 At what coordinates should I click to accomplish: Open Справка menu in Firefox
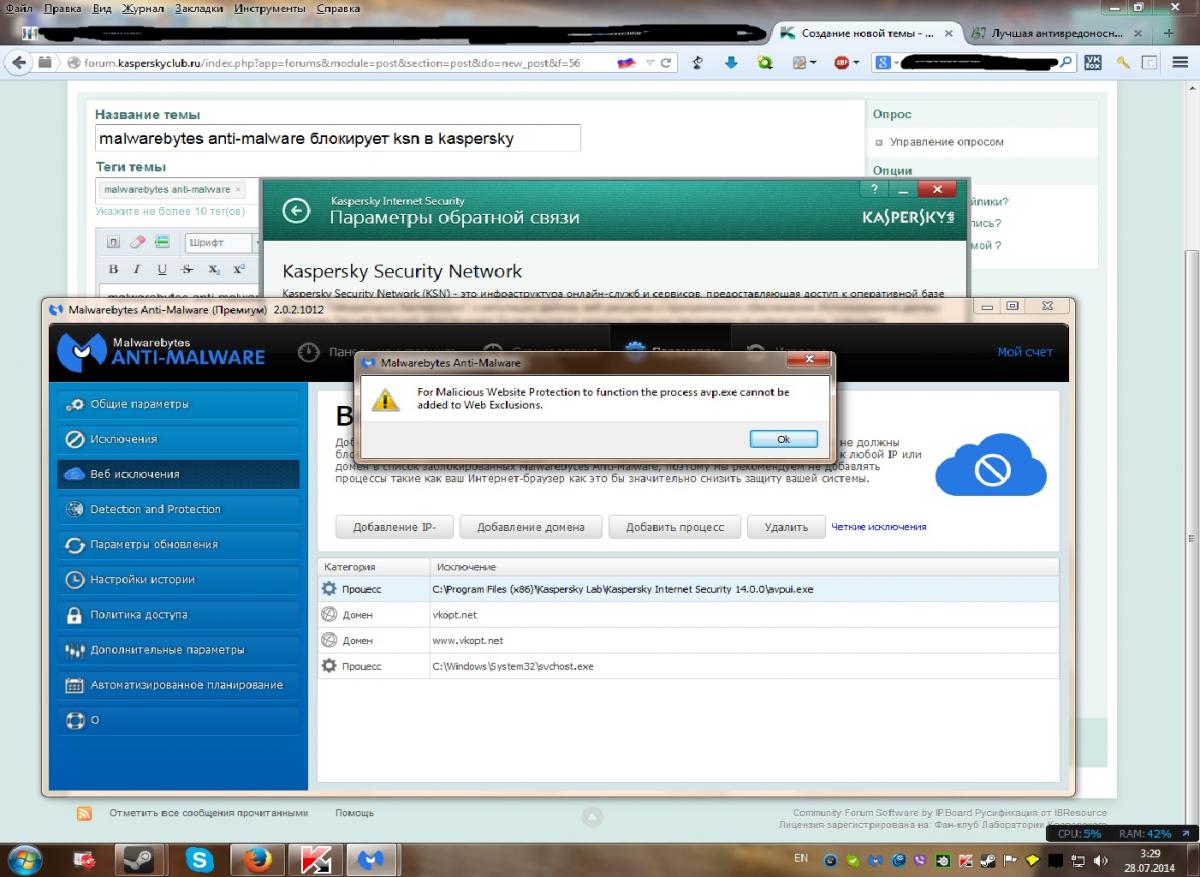(x=339, y=7)
